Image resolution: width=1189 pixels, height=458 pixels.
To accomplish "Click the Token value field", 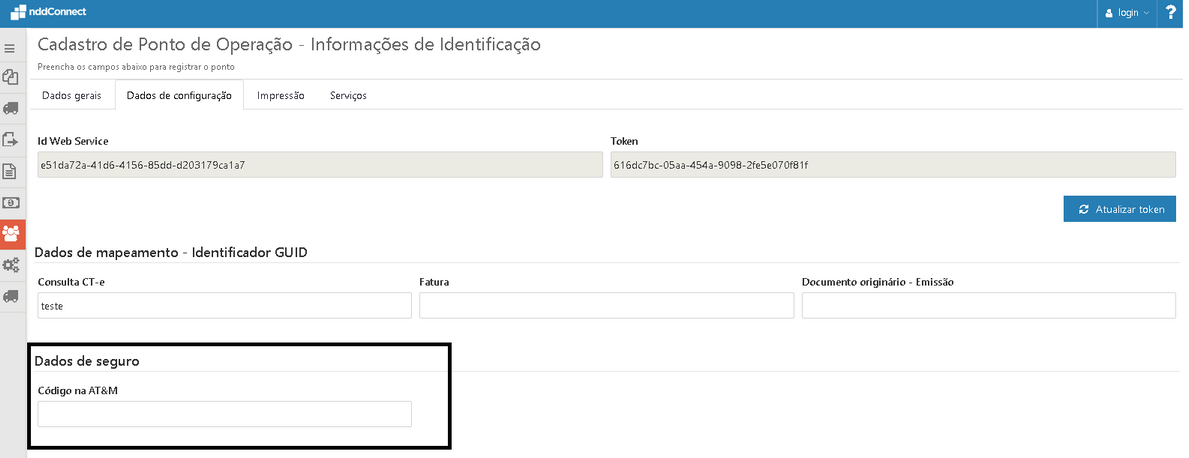I will click(893, 165).
